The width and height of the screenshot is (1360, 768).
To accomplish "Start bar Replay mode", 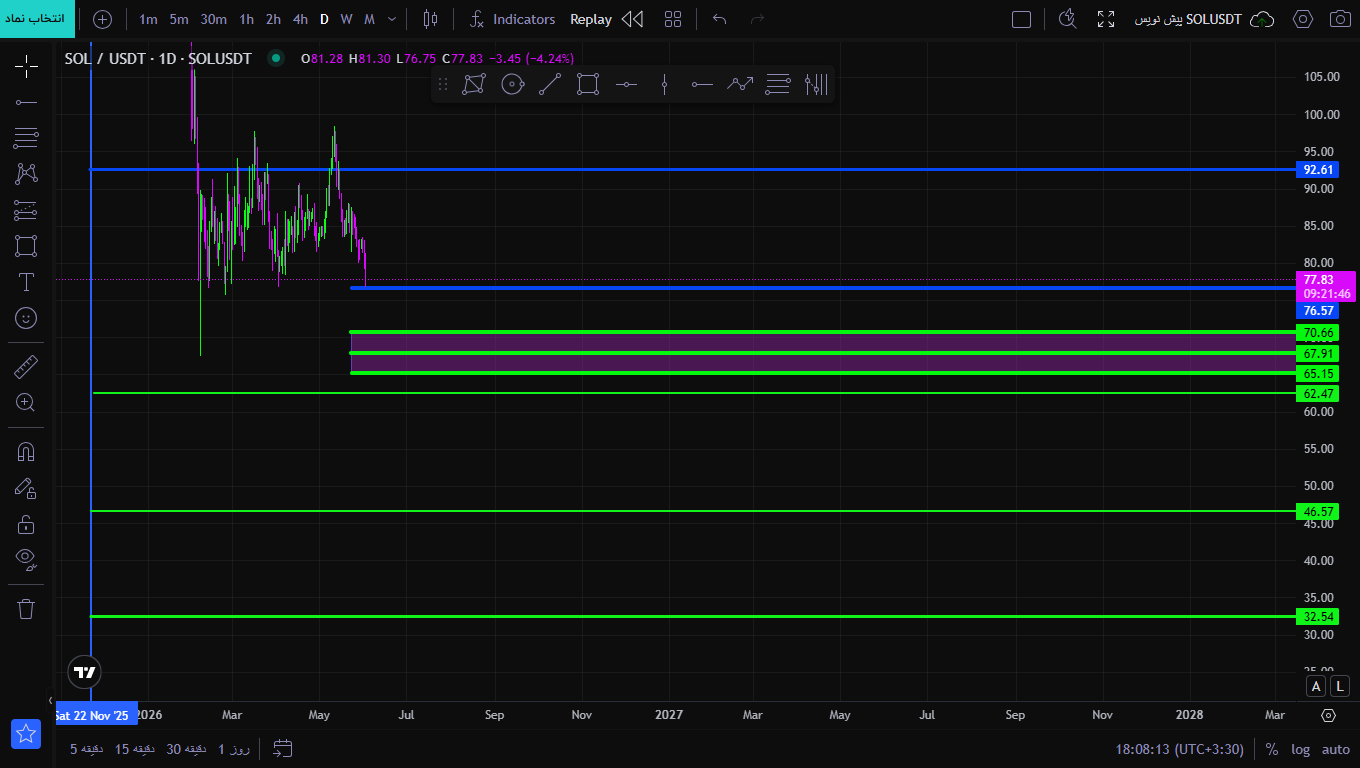I will [591, 19].
